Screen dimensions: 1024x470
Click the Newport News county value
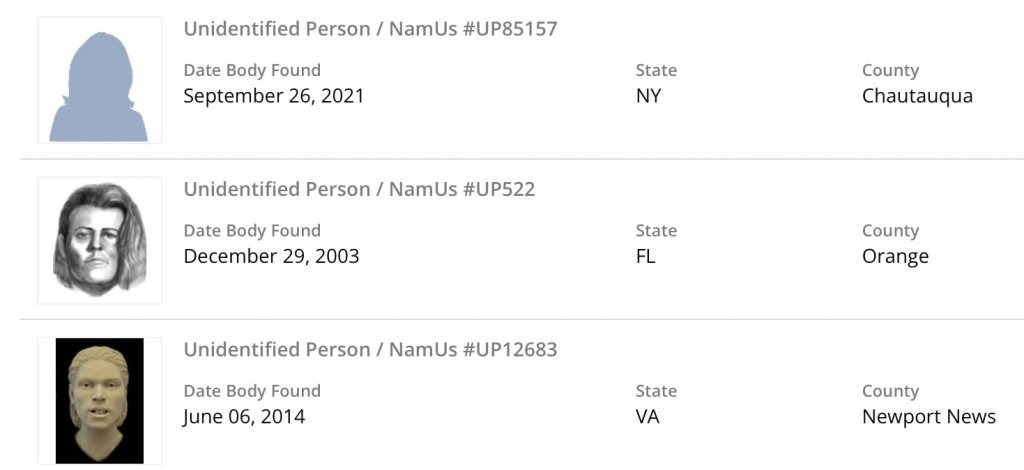929,416
